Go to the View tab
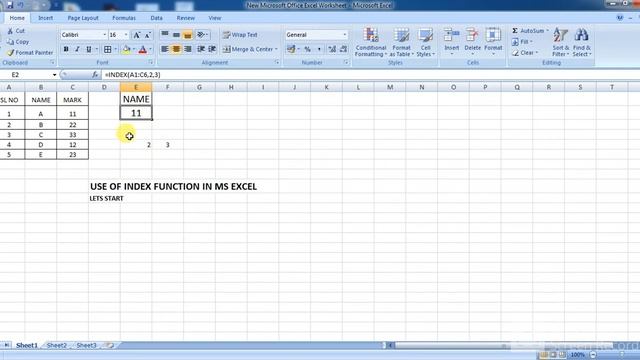Image resolution: width=640 pixels, height=360 pixels. point(215,18)
